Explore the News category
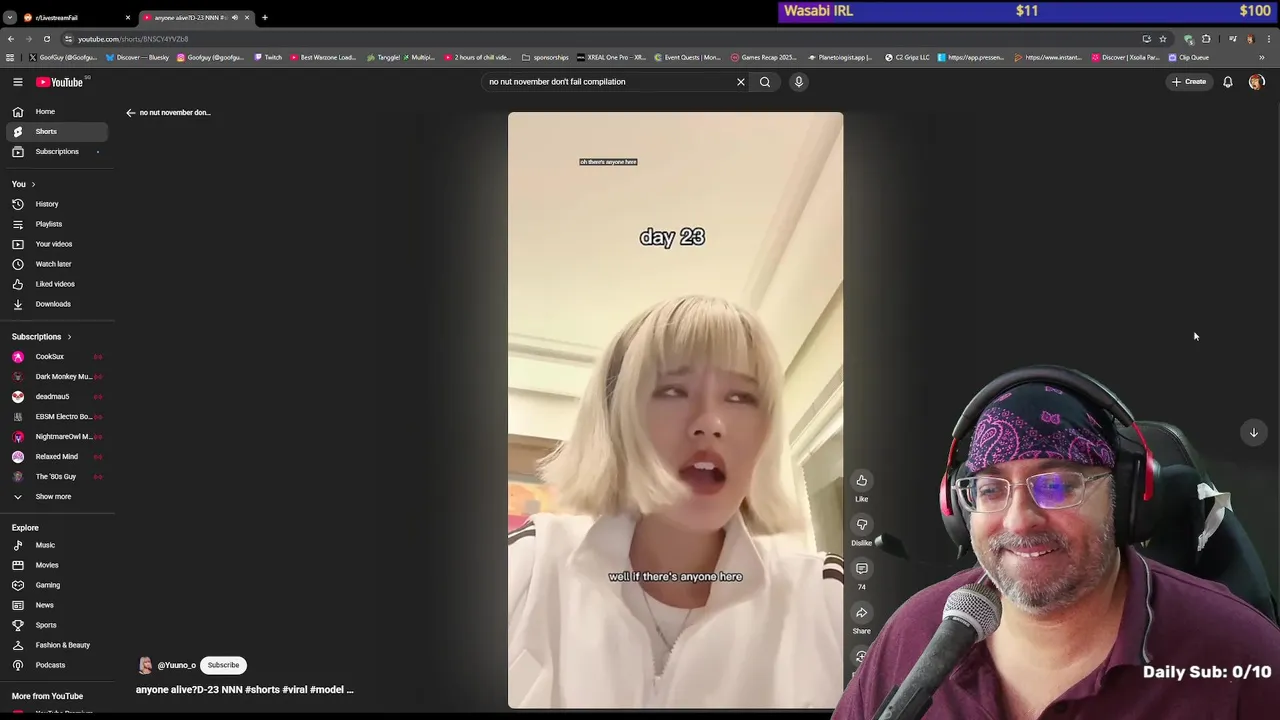Viewport: 1280px width, 720px height. pyautogui.click(x=57, y=605)
